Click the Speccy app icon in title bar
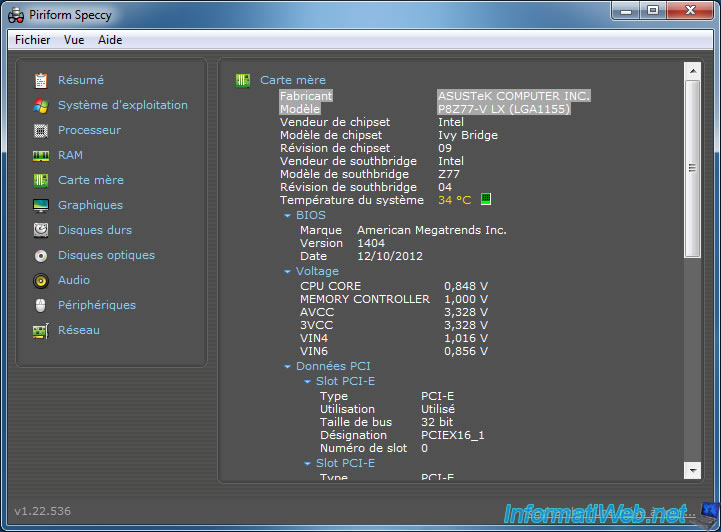 point(16,15)
